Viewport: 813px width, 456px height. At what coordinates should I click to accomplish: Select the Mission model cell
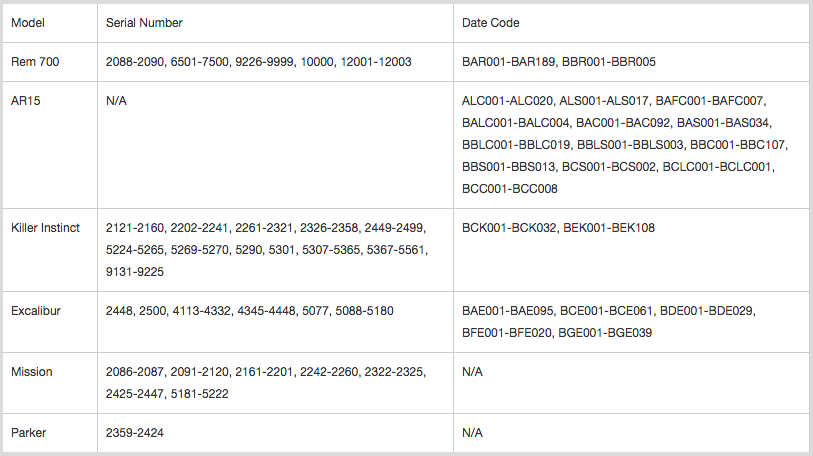[x=50, y=383]
